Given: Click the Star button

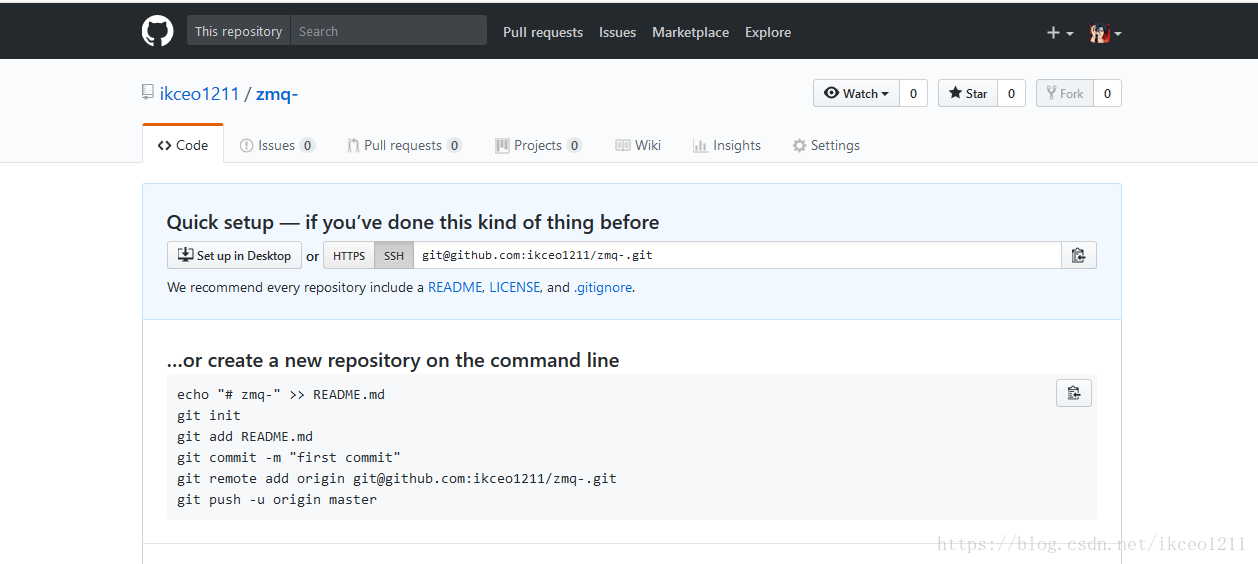Looking at the screenshot, I should [x=968, y=93].
